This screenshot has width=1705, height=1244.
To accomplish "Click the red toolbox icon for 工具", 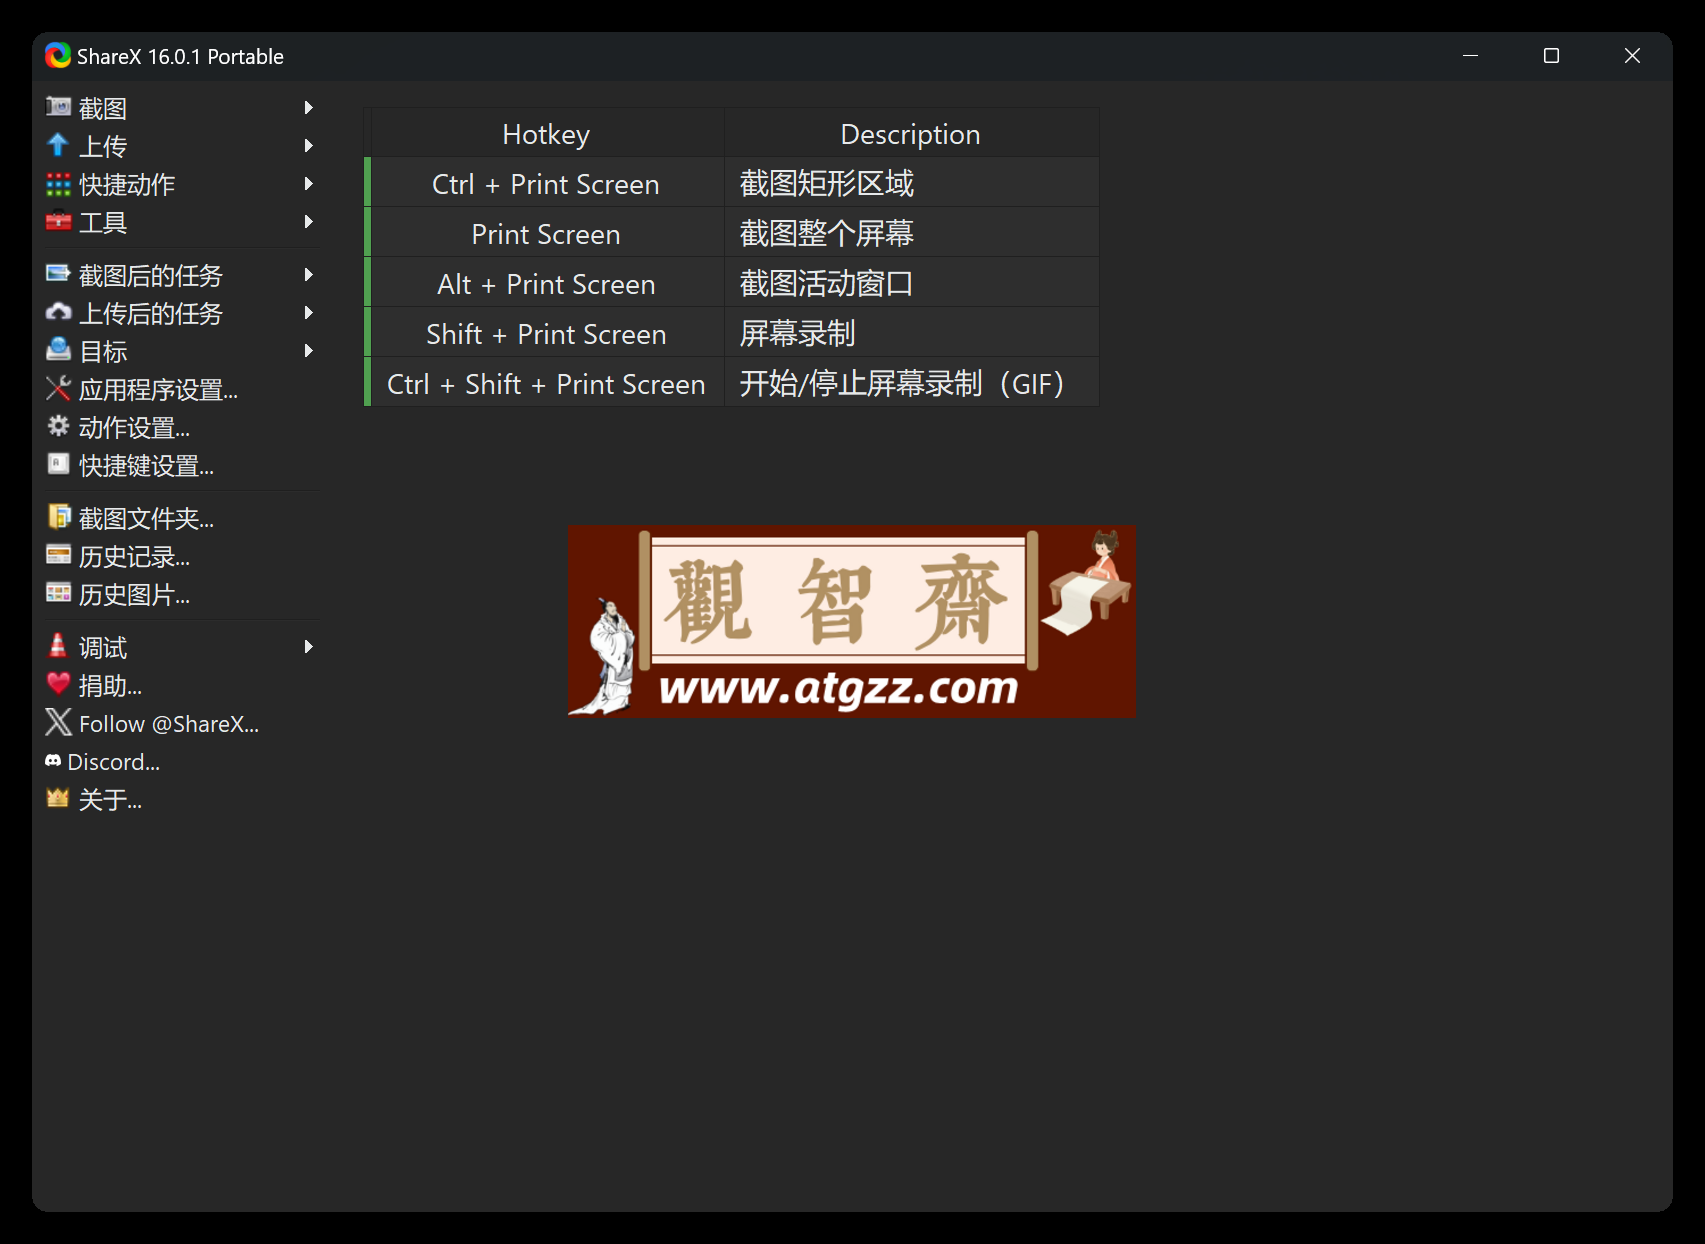I will pos(58,222).
